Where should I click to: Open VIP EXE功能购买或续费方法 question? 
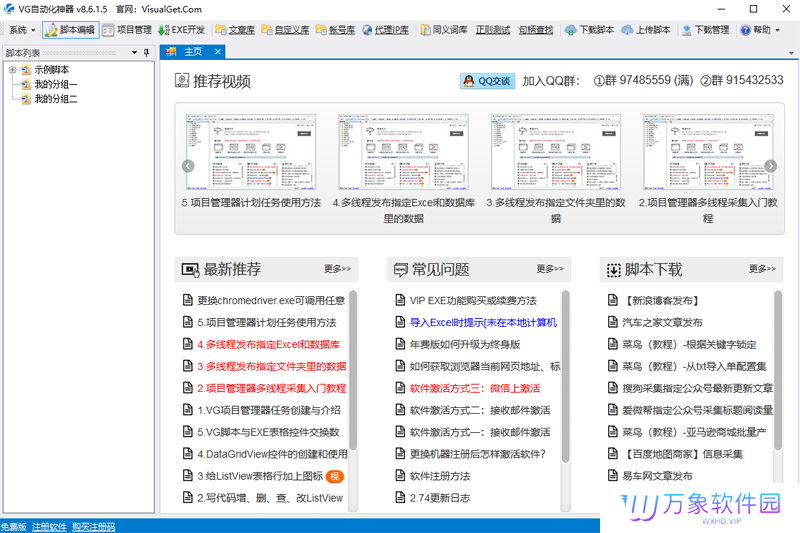[x=473, y=301]
